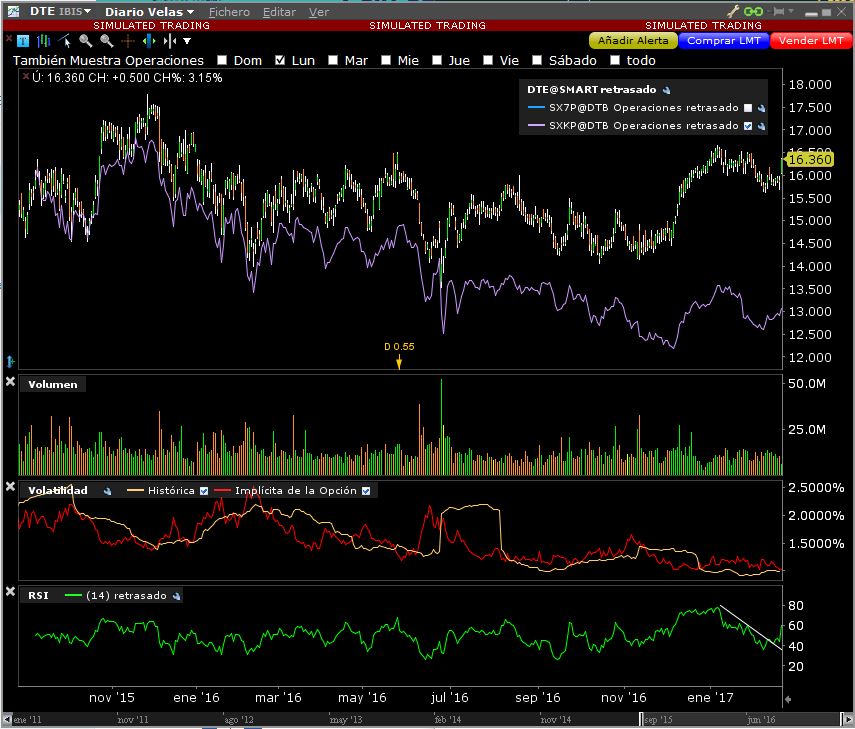Image resolution: width=855 pixels, height=729 pixels.
Task: Open chart configuration wrench icon
Action: point(733,11)
